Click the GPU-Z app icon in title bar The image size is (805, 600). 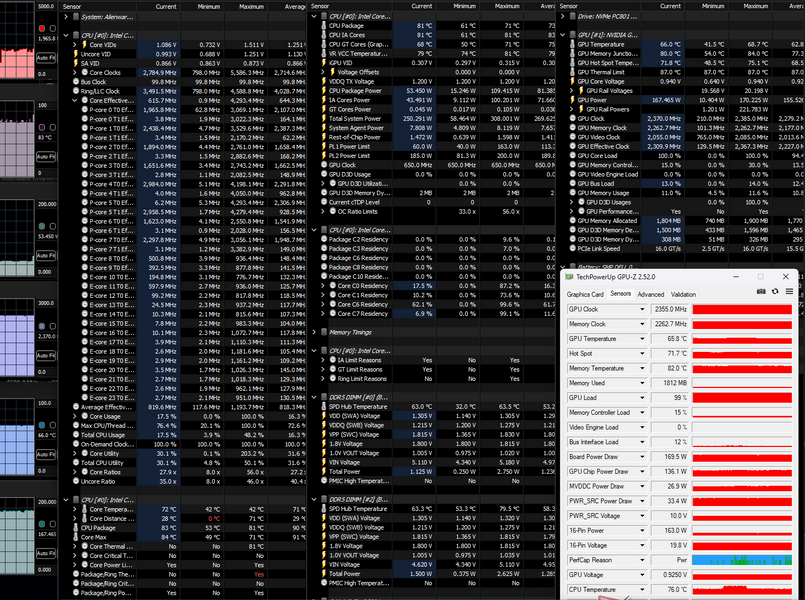point(569,277)
